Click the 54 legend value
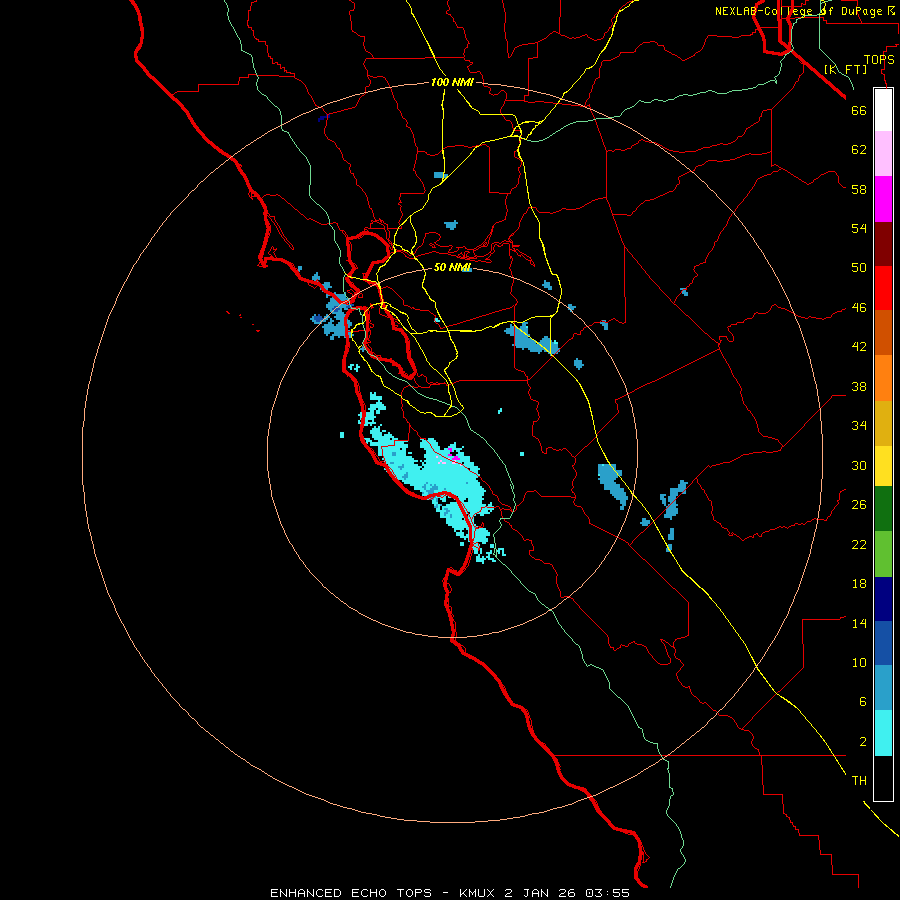The height and width of the screenshot is (900, 900). [x=859, y=228]
